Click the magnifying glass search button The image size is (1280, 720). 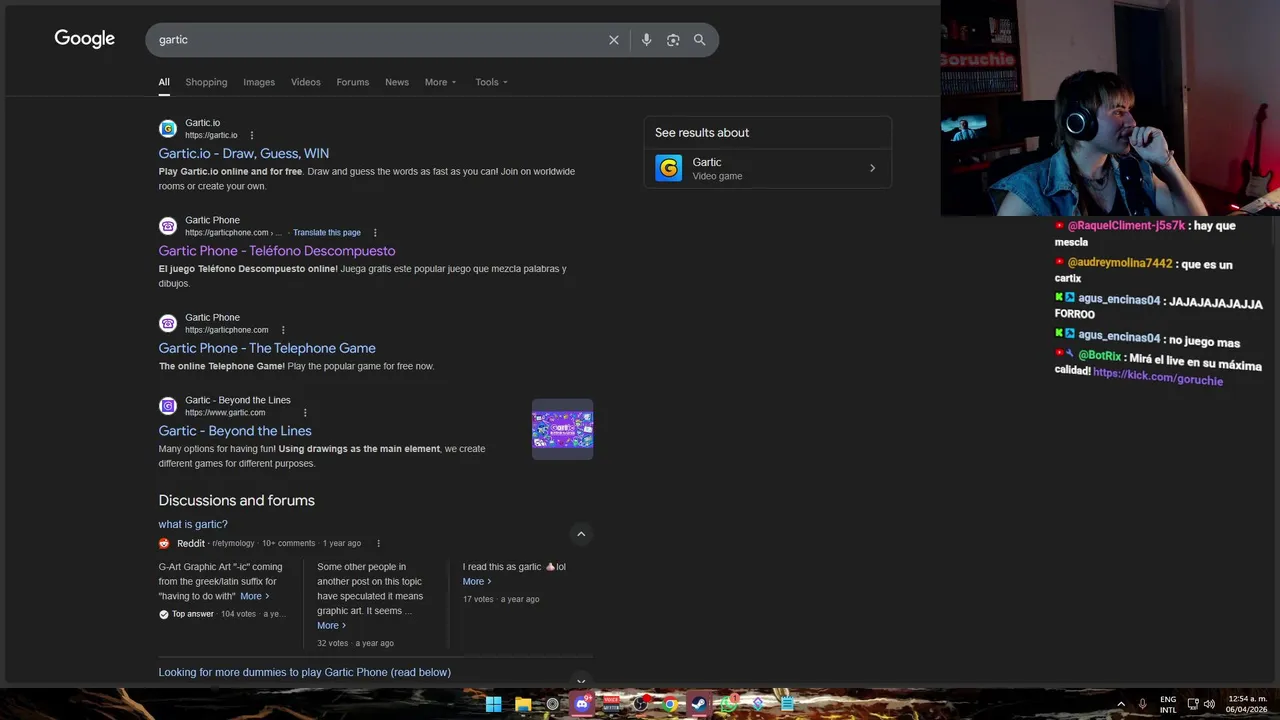700,40
